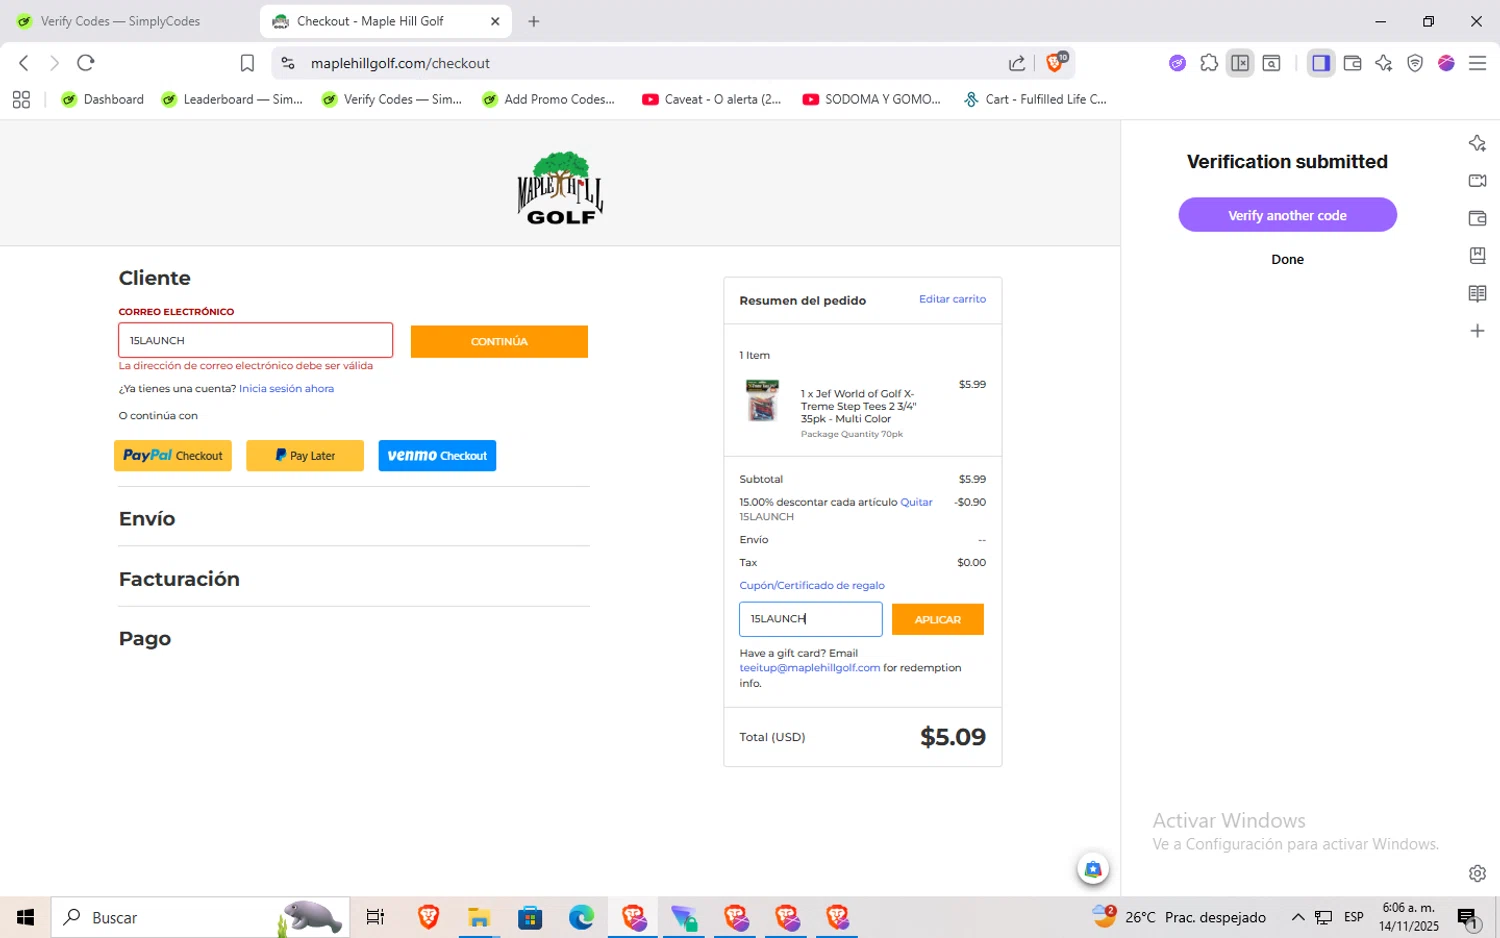Open Task View on taskbar
Screen dimensions: 1500x938
click(x=376, y=917)
